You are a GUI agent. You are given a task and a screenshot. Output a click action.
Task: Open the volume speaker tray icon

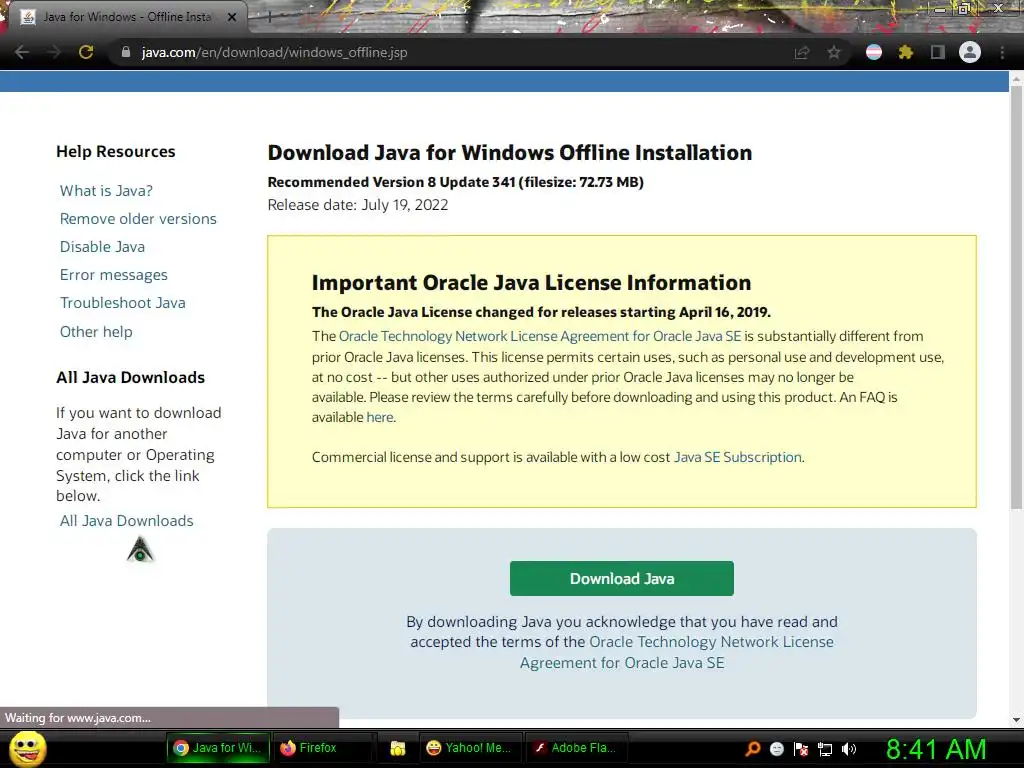(848, 749)
